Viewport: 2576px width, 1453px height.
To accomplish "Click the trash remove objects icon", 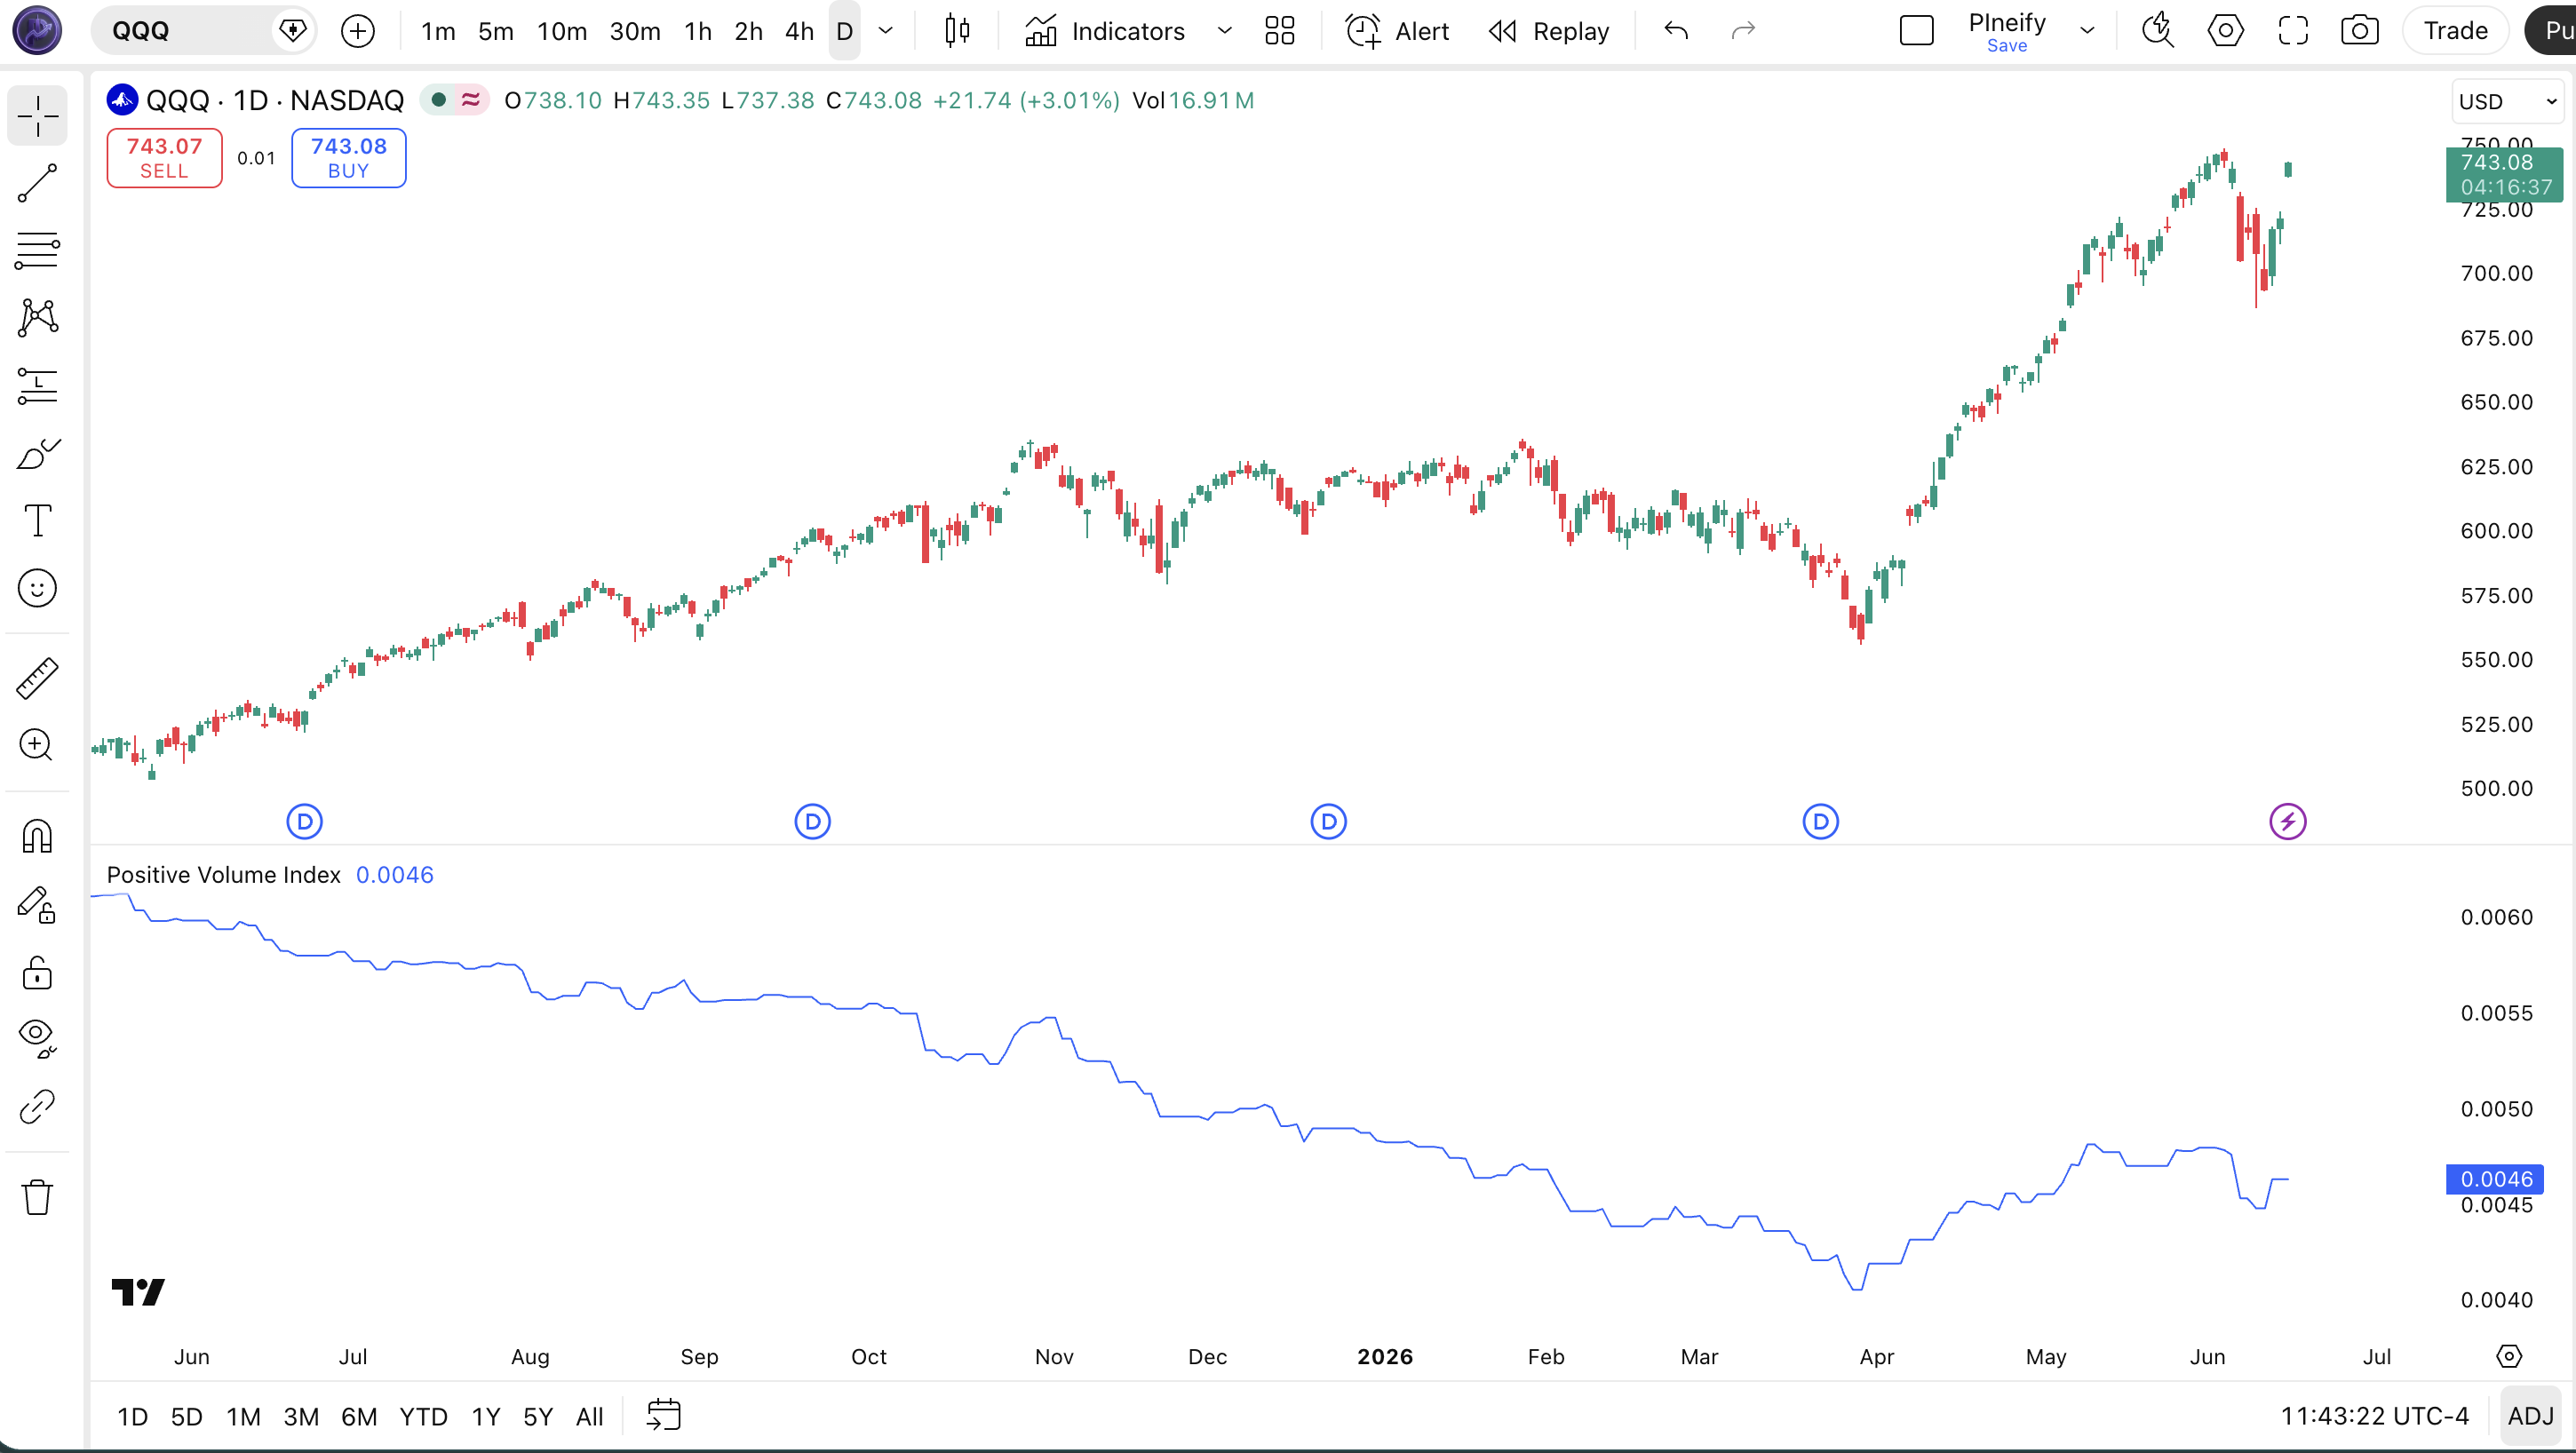I will pyautogui.click(x=37, y=1197).
